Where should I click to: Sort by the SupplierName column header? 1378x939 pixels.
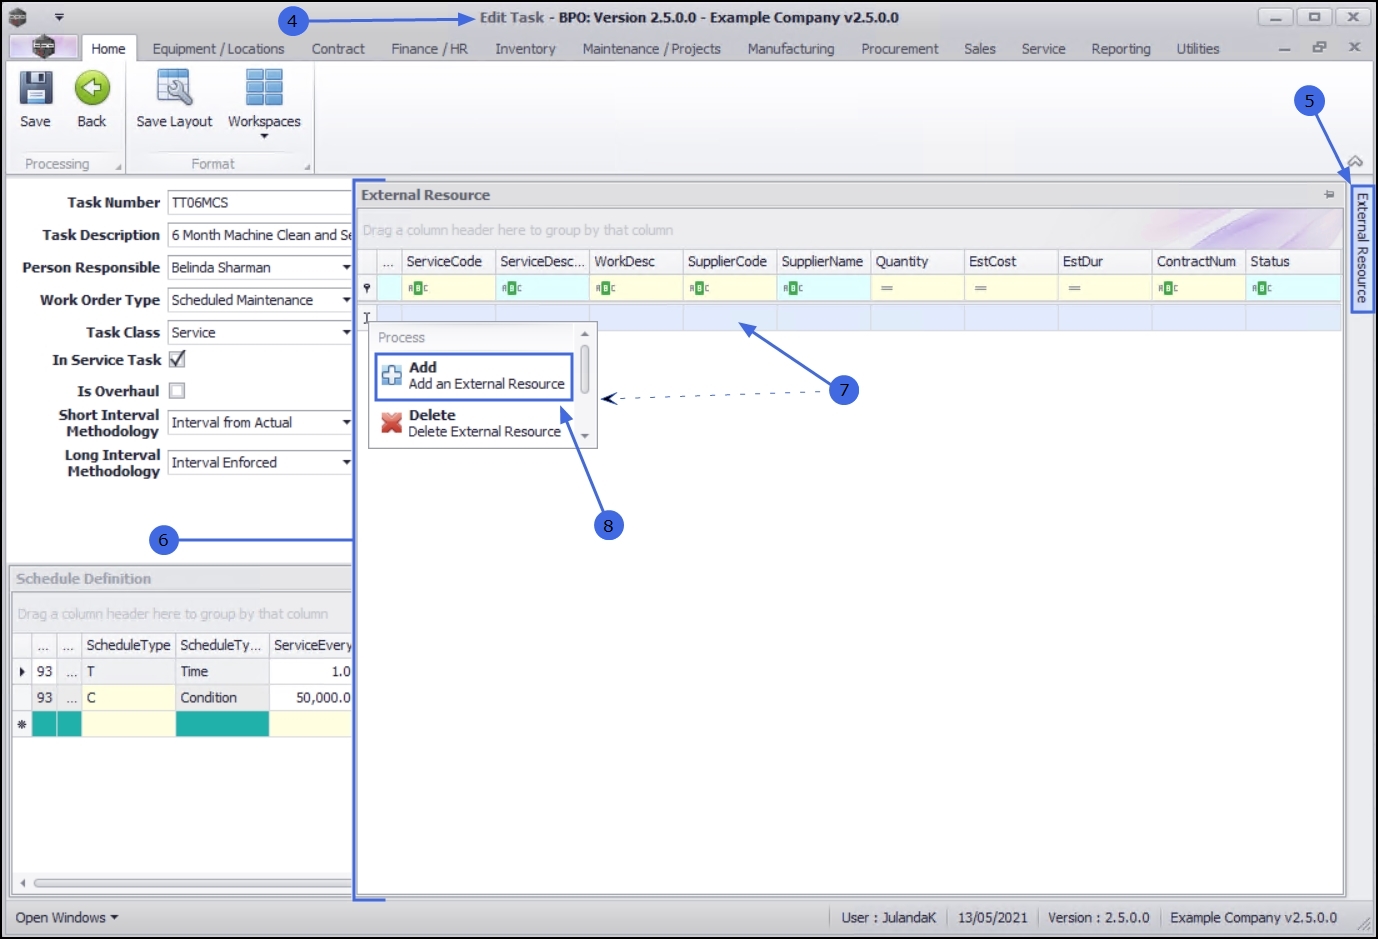(x=824, y=262)
